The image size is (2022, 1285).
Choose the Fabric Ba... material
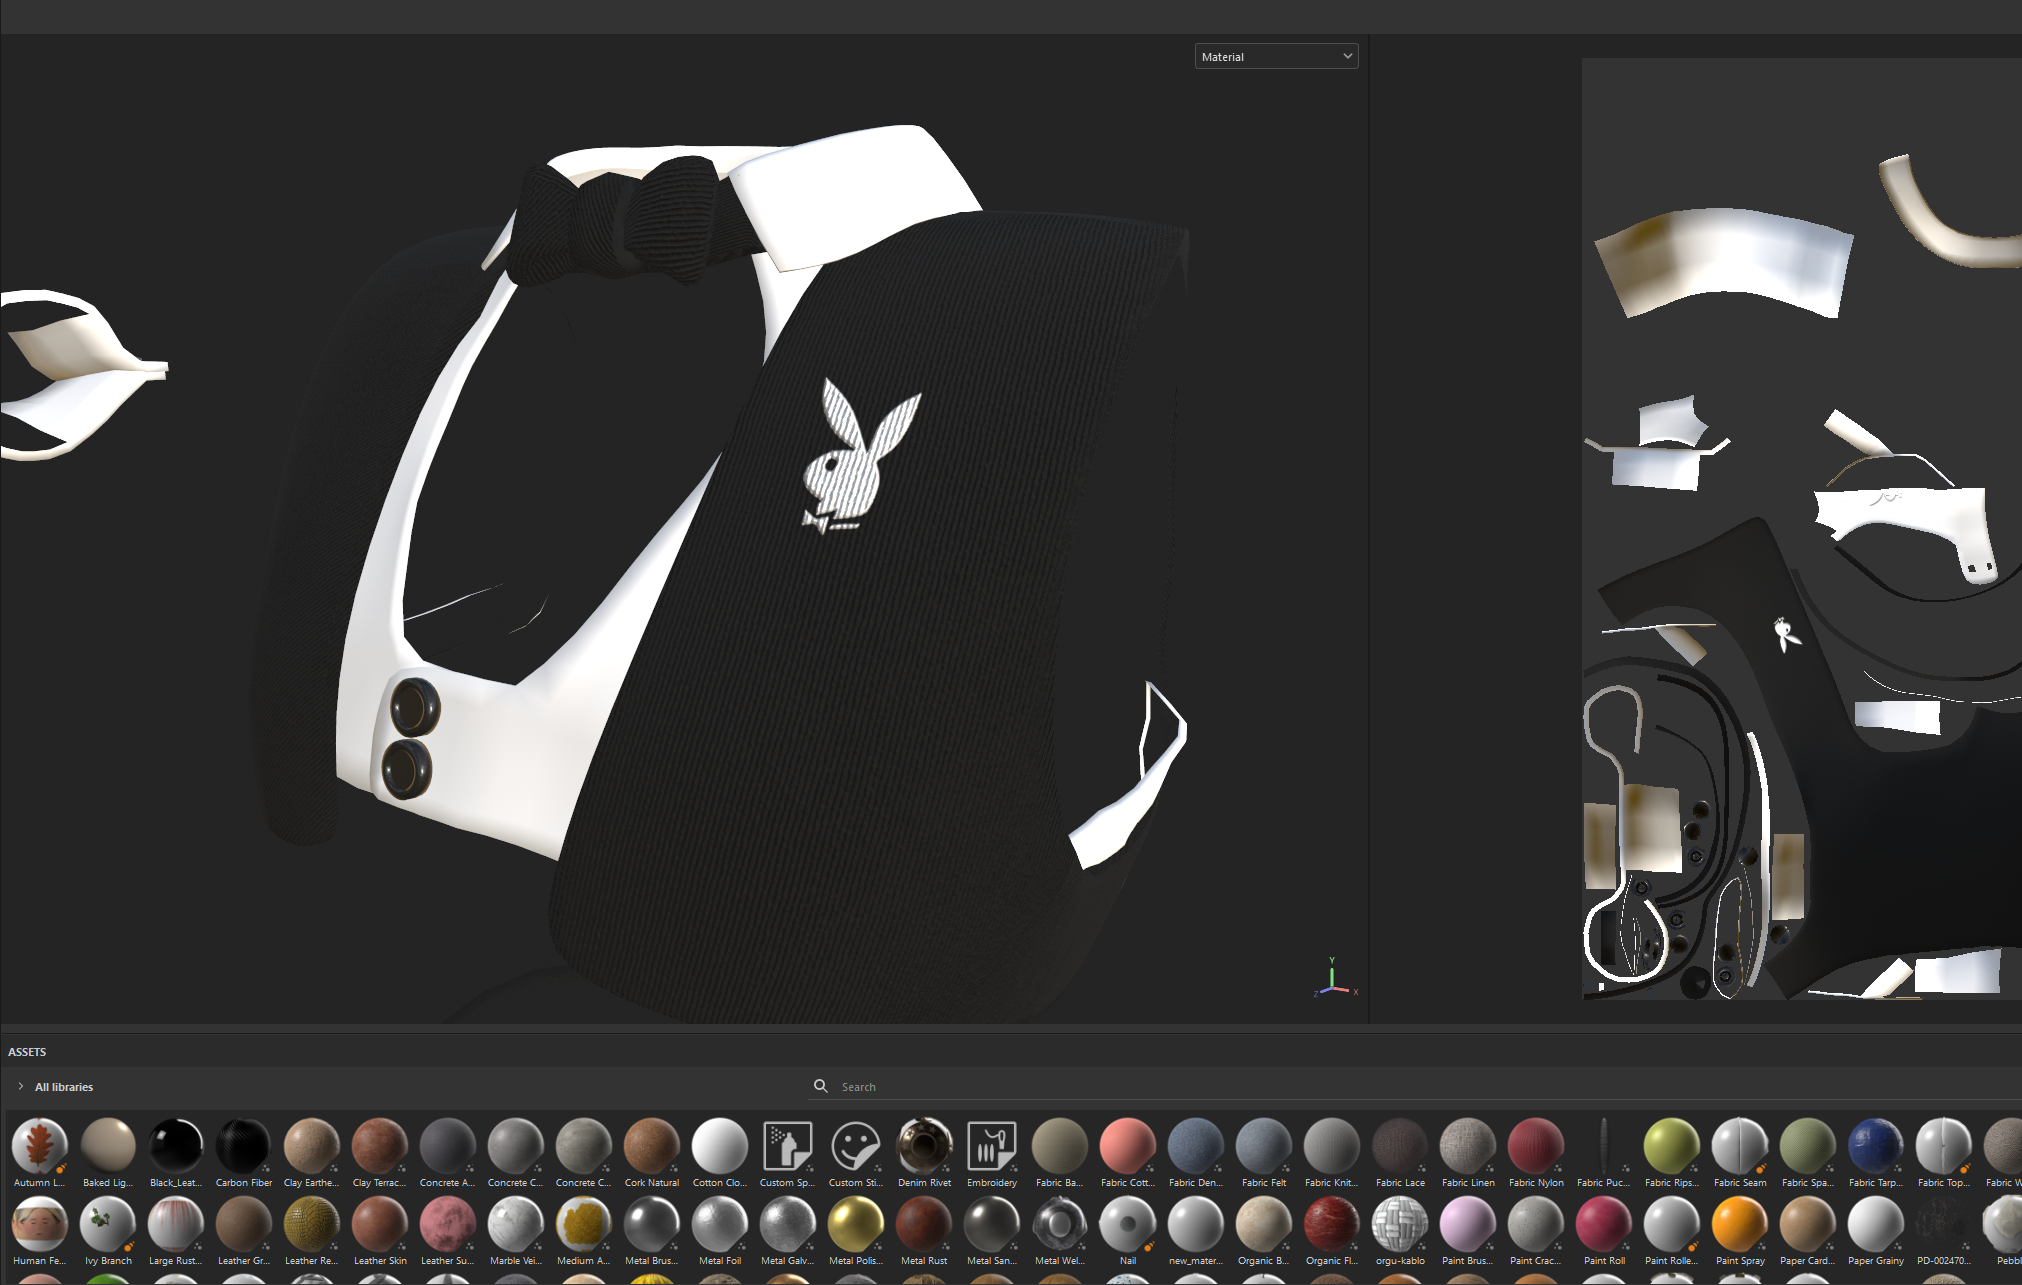click(x=1059, y=1145)
